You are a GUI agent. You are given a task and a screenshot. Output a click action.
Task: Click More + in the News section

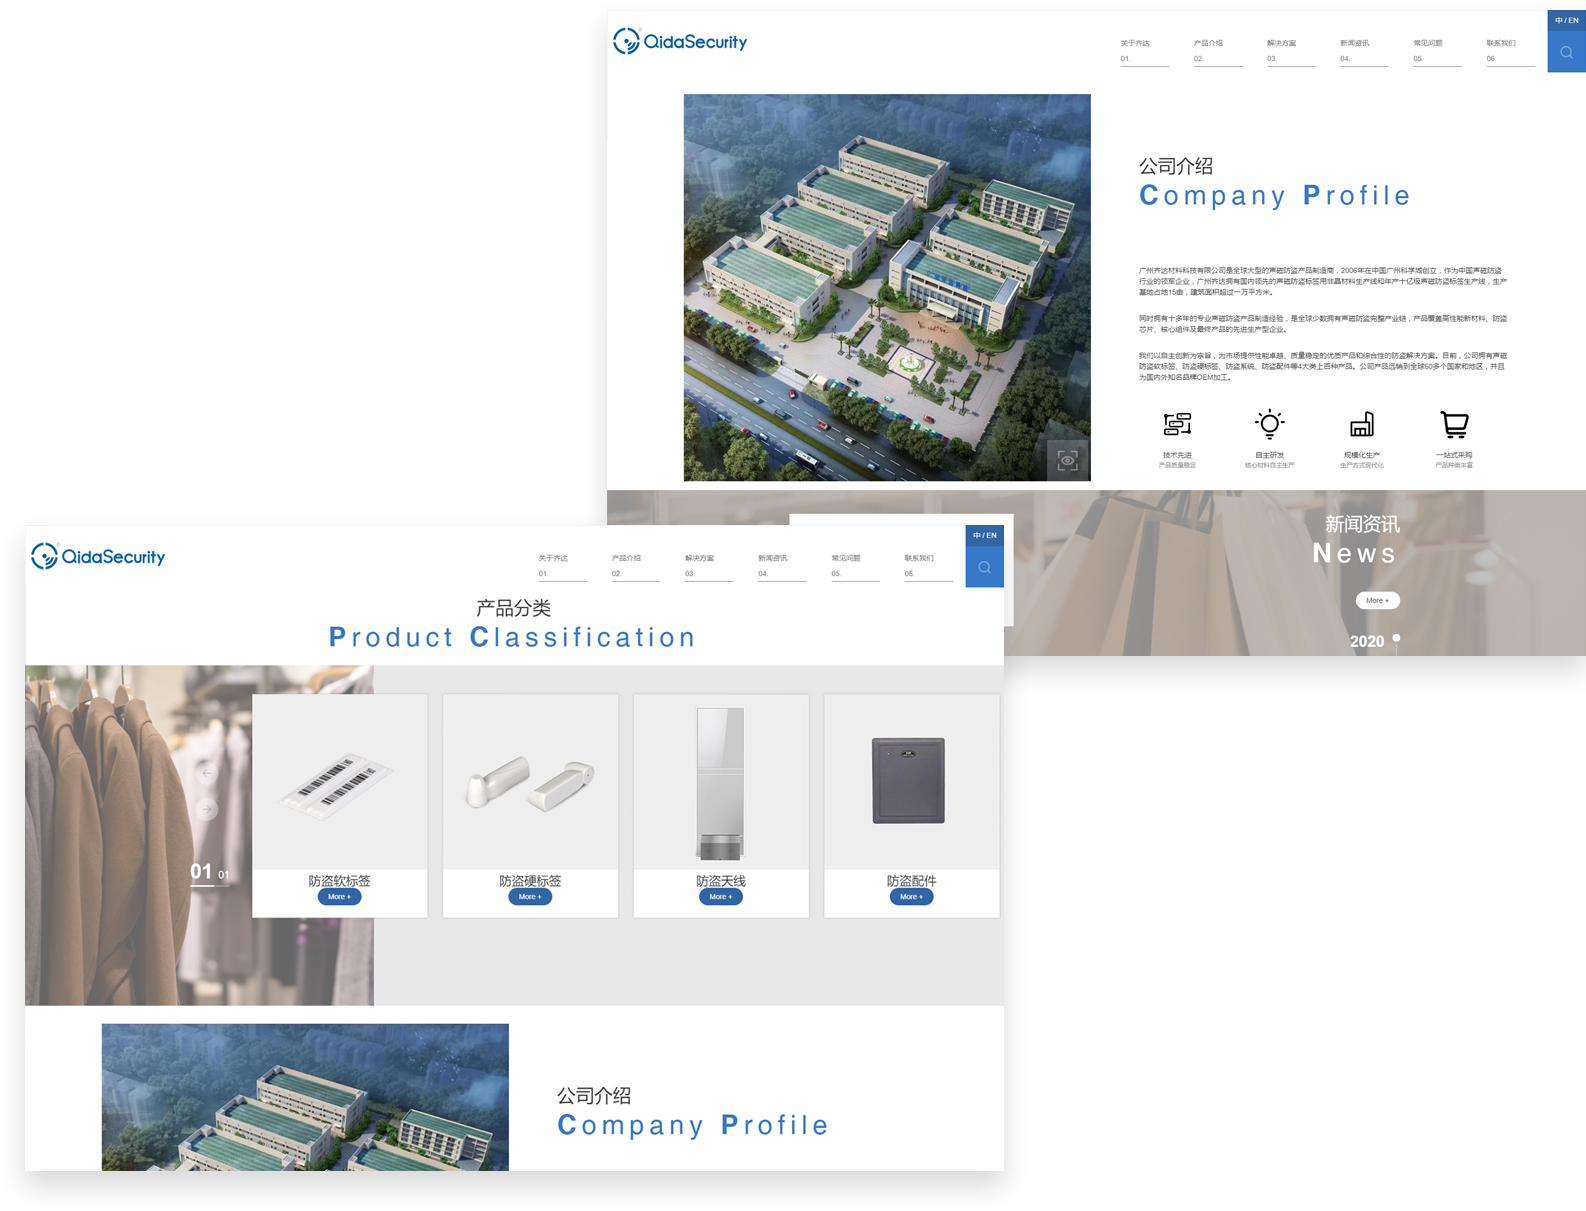tap(1377, 600)
